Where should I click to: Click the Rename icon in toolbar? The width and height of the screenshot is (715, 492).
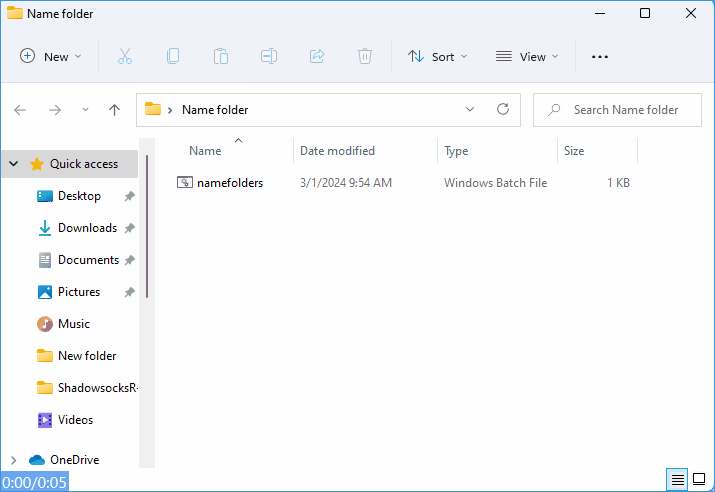pos(269,57)
